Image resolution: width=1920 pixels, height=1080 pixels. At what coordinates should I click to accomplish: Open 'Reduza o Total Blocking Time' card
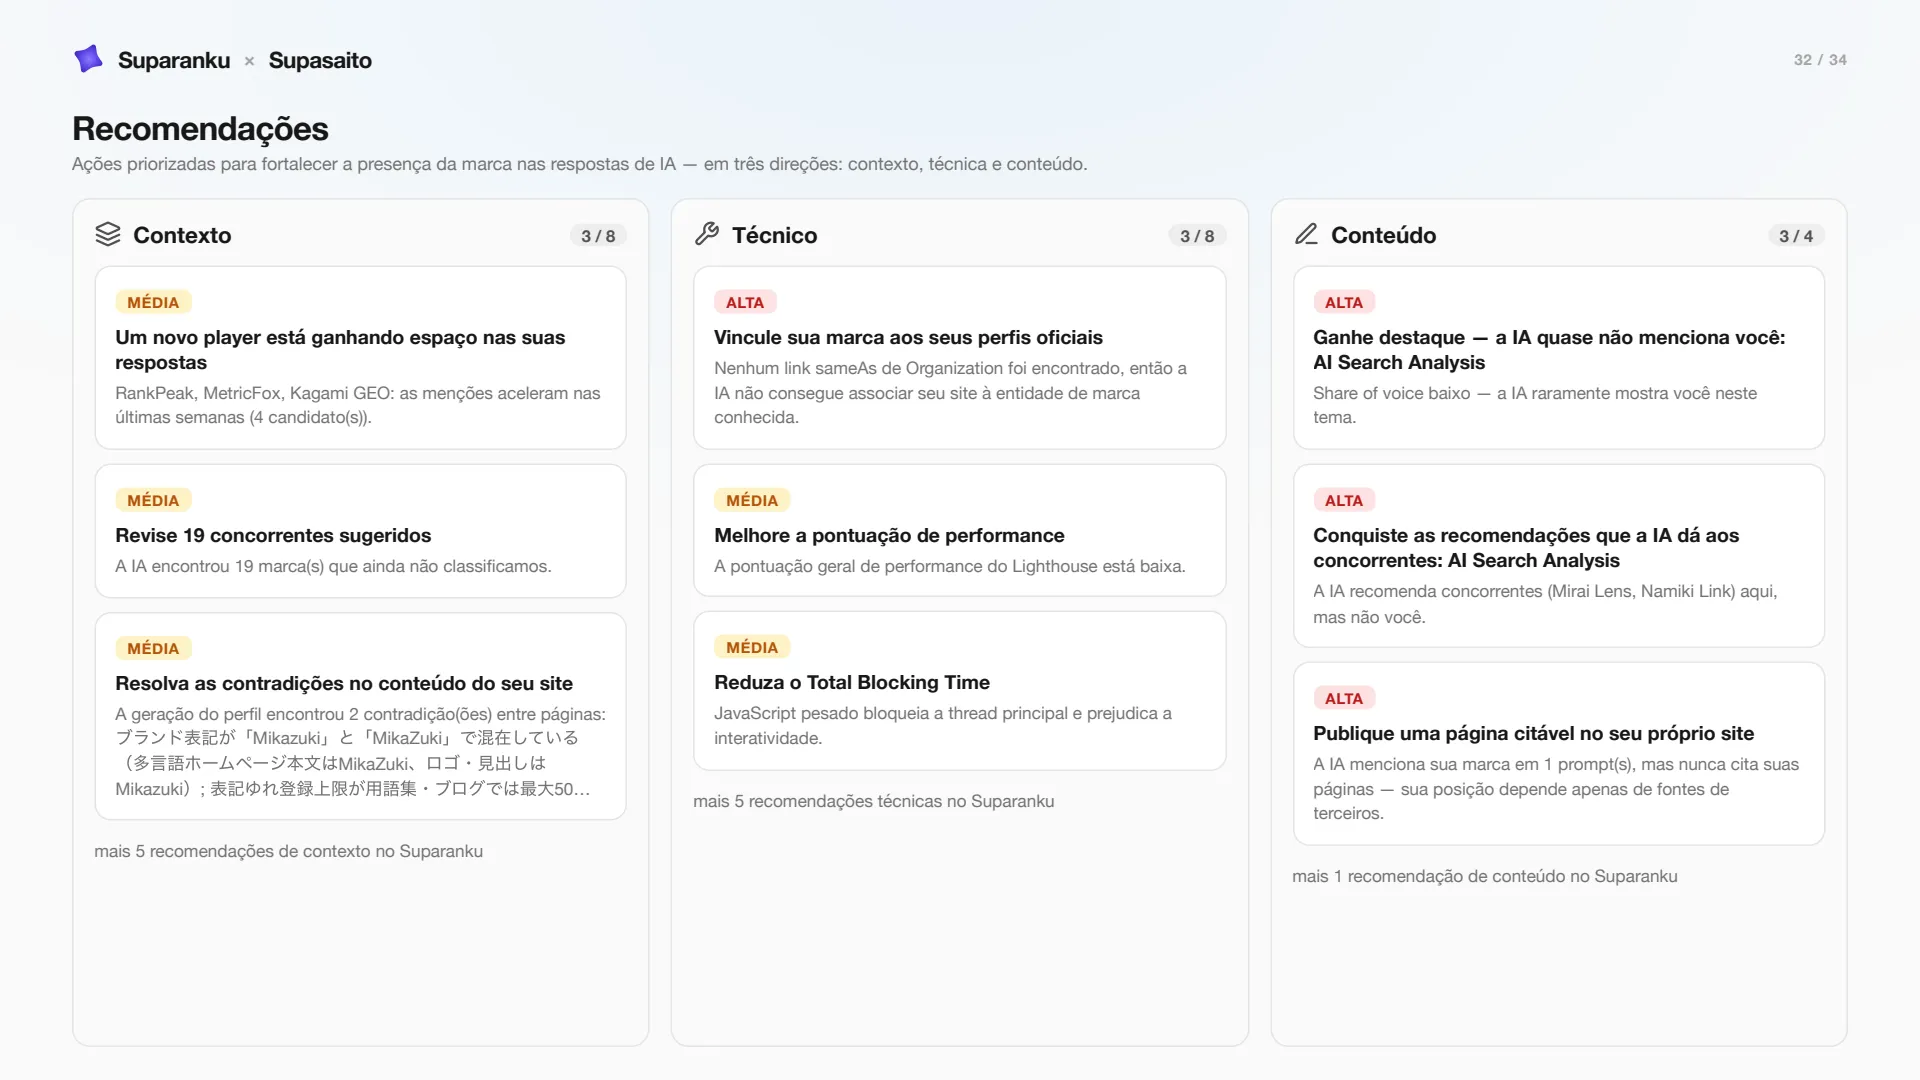point(959,691)
